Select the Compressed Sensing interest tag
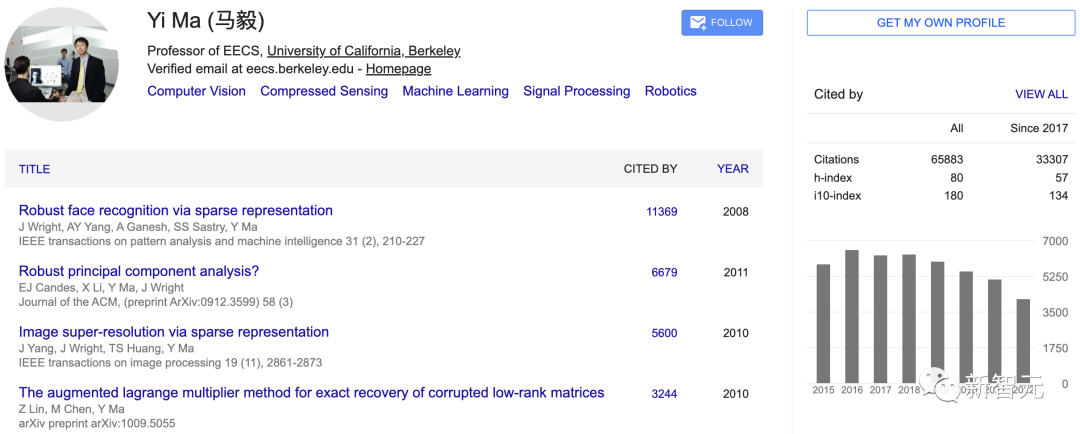The width and height of the screenshot is (1080, 434). (324, 91)
